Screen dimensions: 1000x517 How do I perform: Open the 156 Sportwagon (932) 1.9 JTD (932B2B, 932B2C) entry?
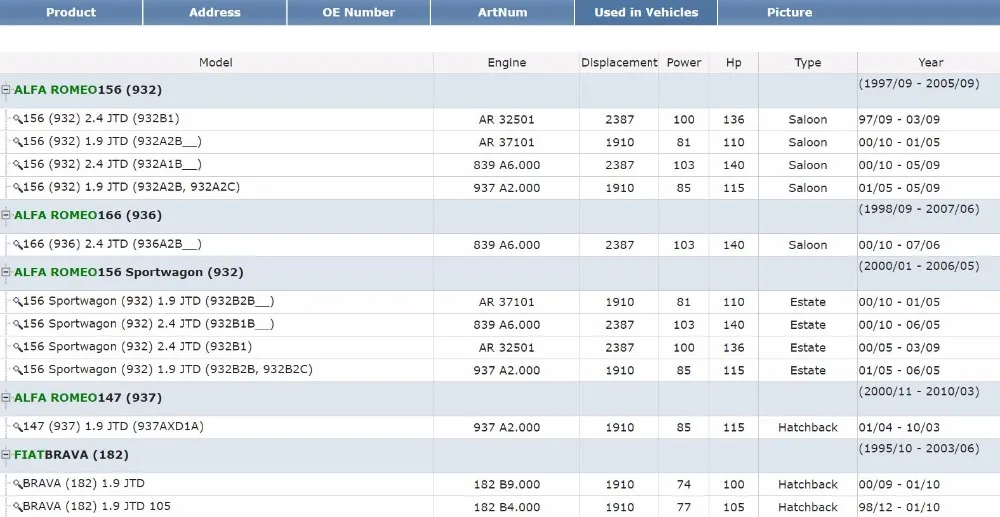coord(168,370)
